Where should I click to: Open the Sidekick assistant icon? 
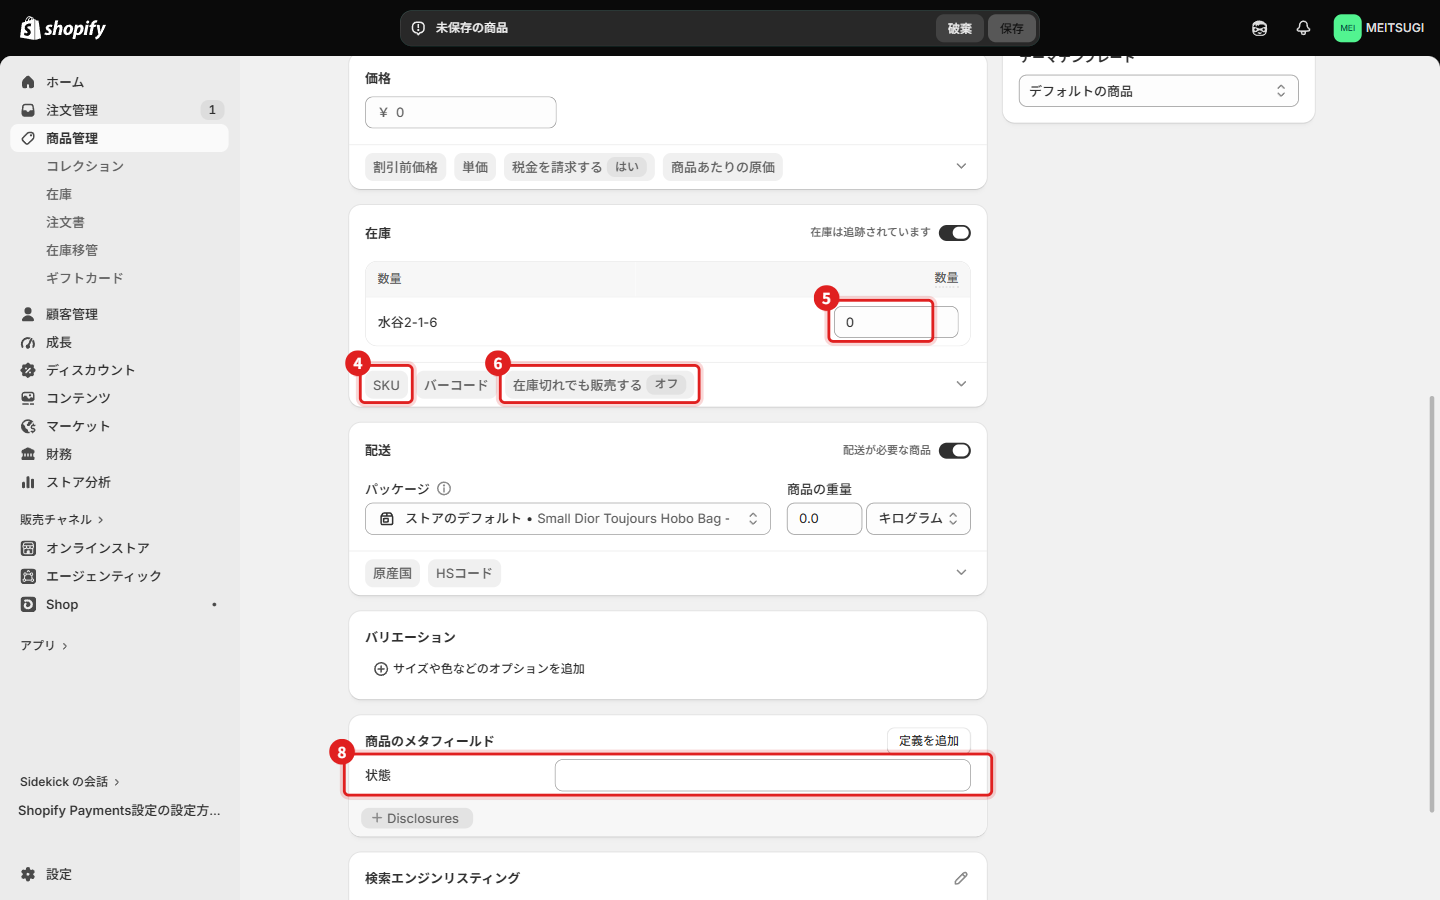[1259, 28]
